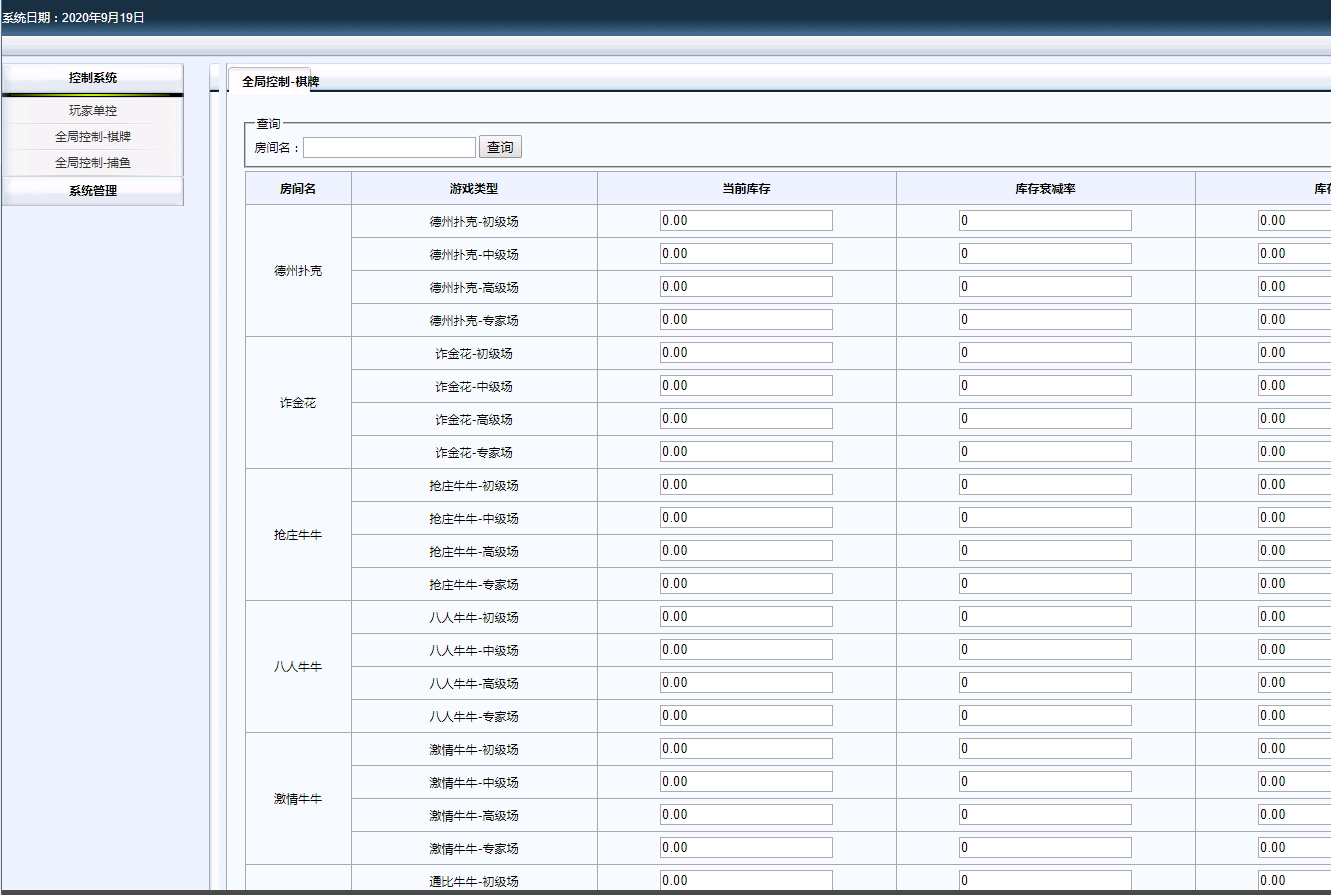Viewport: 1331px width, 895px height.
Task: Expand the 系统管理 sidebar section
Action: [x=93, y=191]
